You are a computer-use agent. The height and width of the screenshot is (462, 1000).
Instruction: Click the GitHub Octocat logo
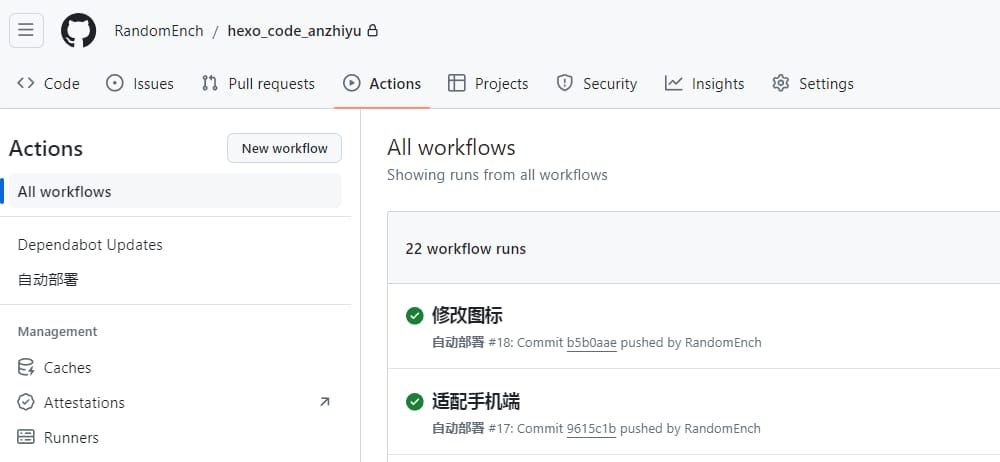click(78, 31)
